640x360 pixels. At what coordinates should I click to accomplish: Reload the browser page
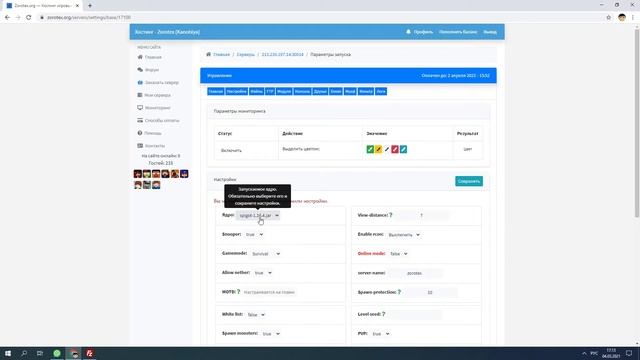[29, 18]
